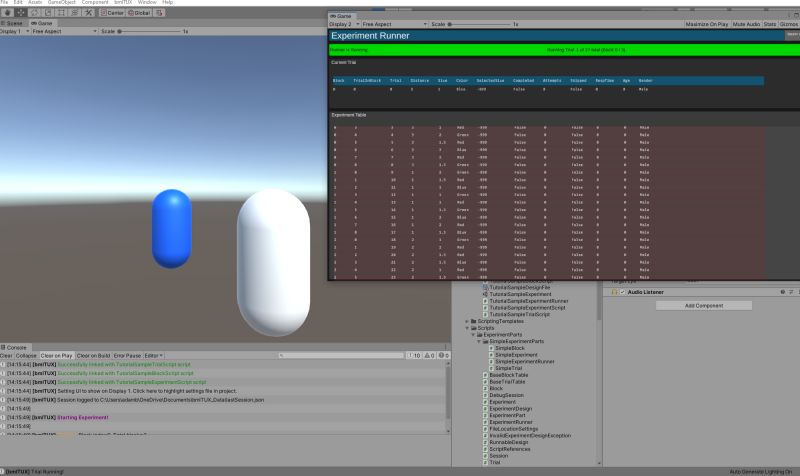Open left Game view Free Aspect dropdown

click(x=64, y=32)
